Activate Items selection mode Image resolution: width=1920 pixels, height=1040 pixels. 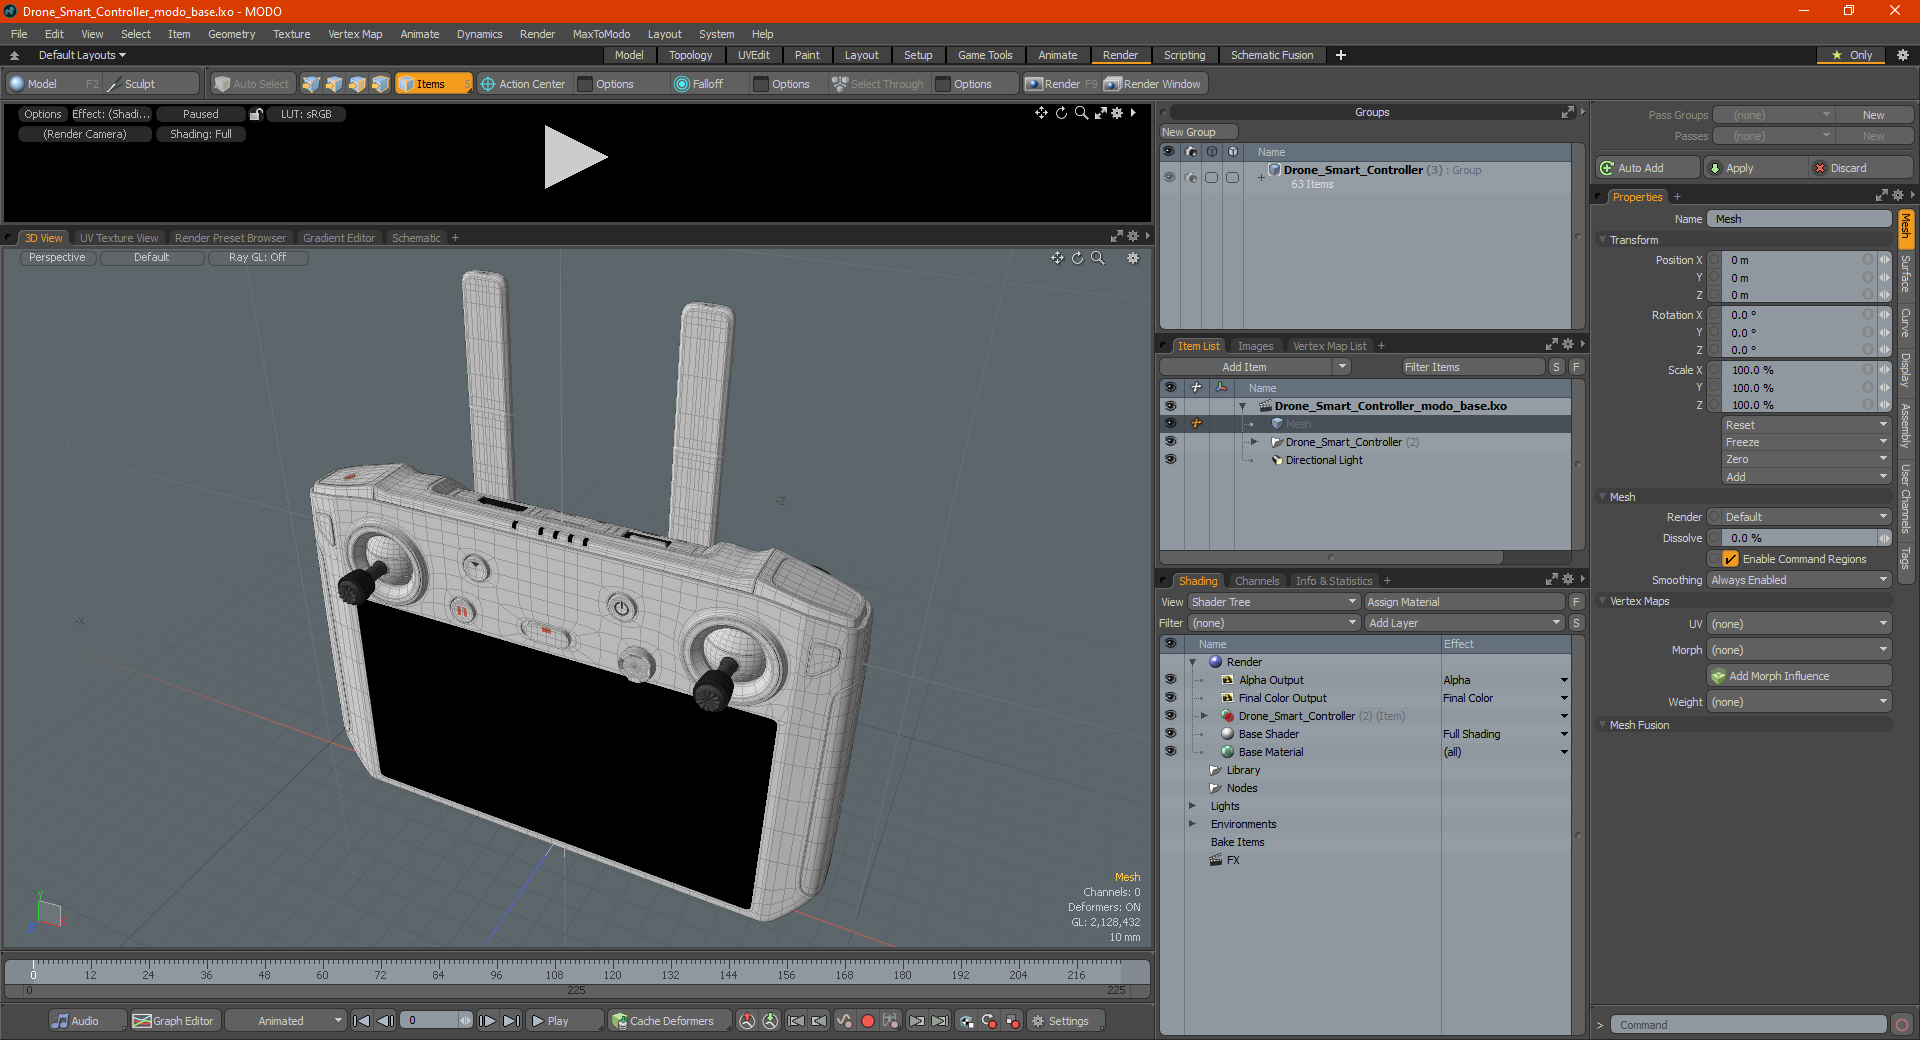433,84
